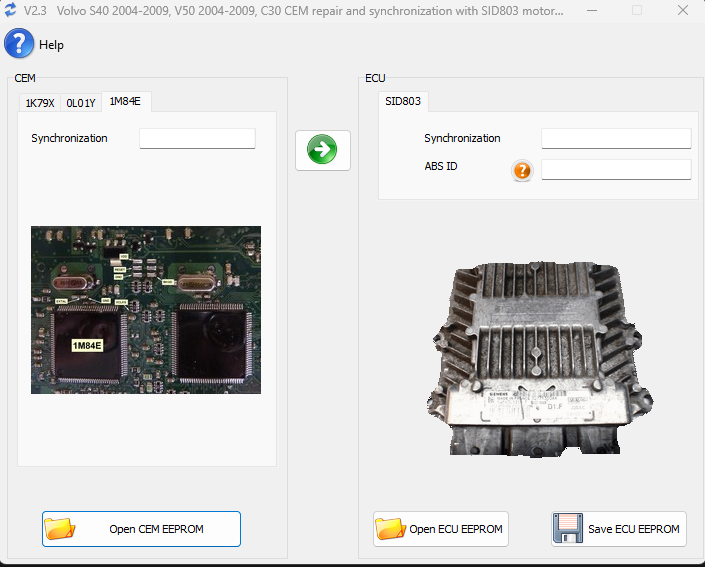This screenshot has width=705, height=567.
Task: Select the SID803 tab
Action: click(403, 101)
